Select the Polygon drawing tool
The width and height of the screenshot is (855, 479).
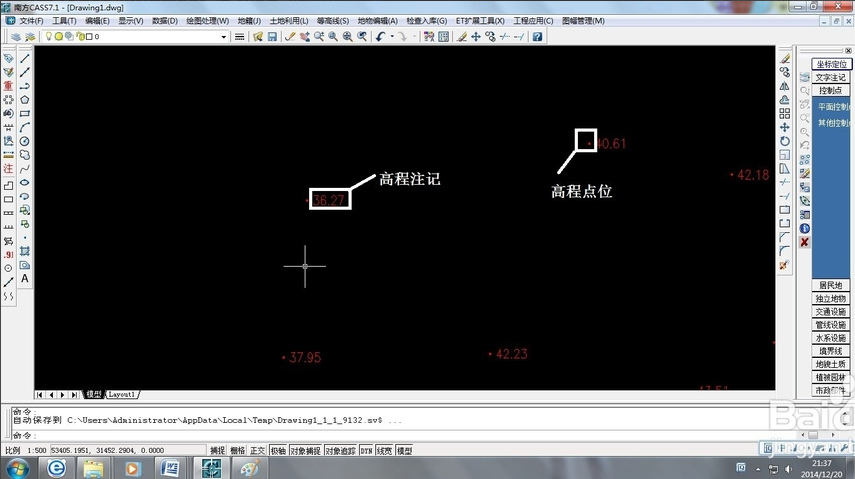click(x=25, y=100)
